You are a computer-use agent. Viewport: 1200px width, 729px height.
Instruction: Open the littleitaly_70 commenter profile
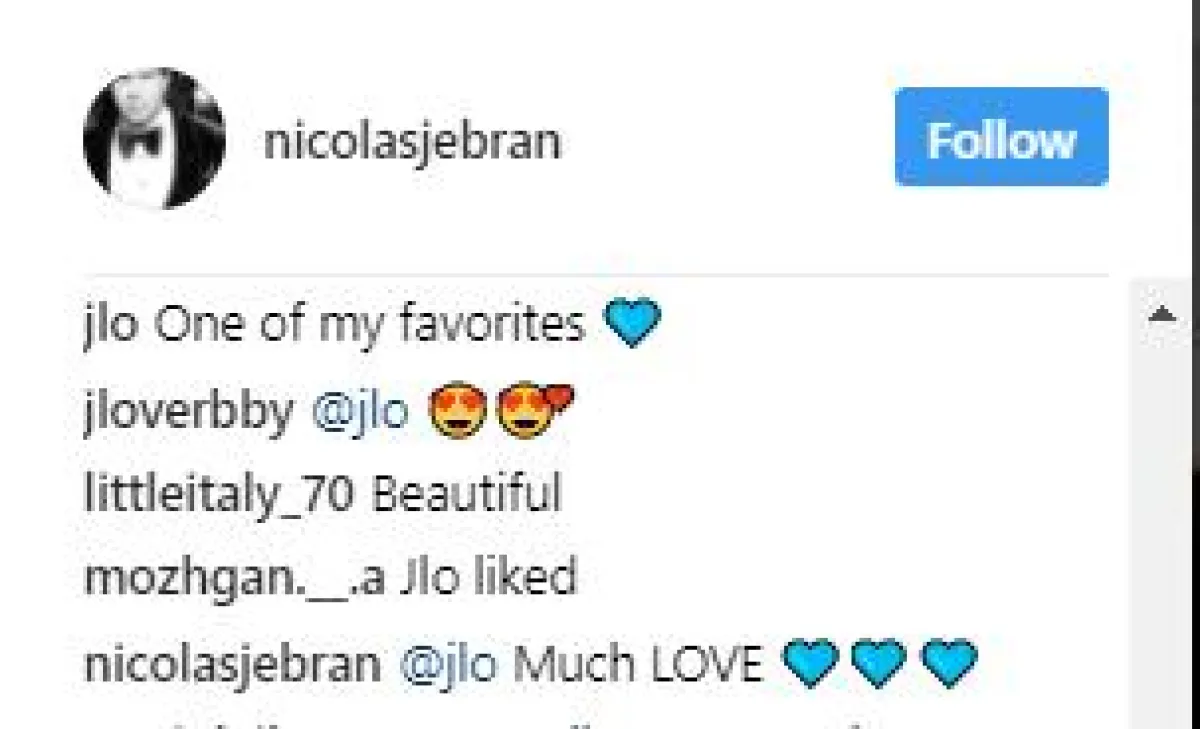point(219,495)
